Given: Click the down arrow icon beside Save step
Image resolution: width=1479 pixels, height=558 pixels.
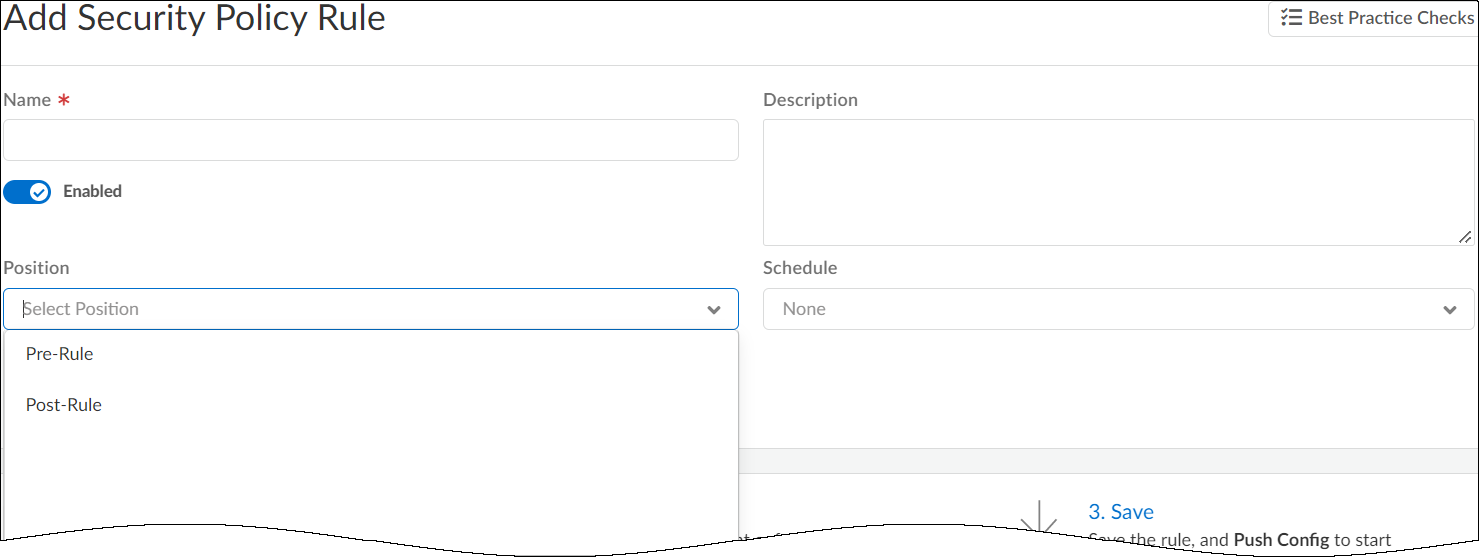Looking at the screenshot, I should 1040,518.
